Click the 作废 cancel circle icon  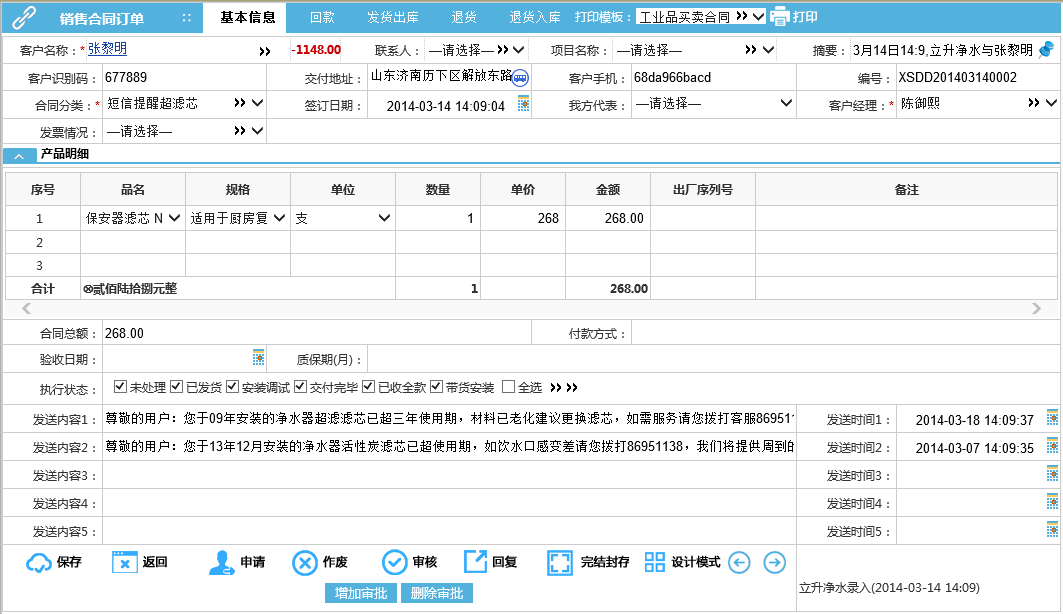305,562
